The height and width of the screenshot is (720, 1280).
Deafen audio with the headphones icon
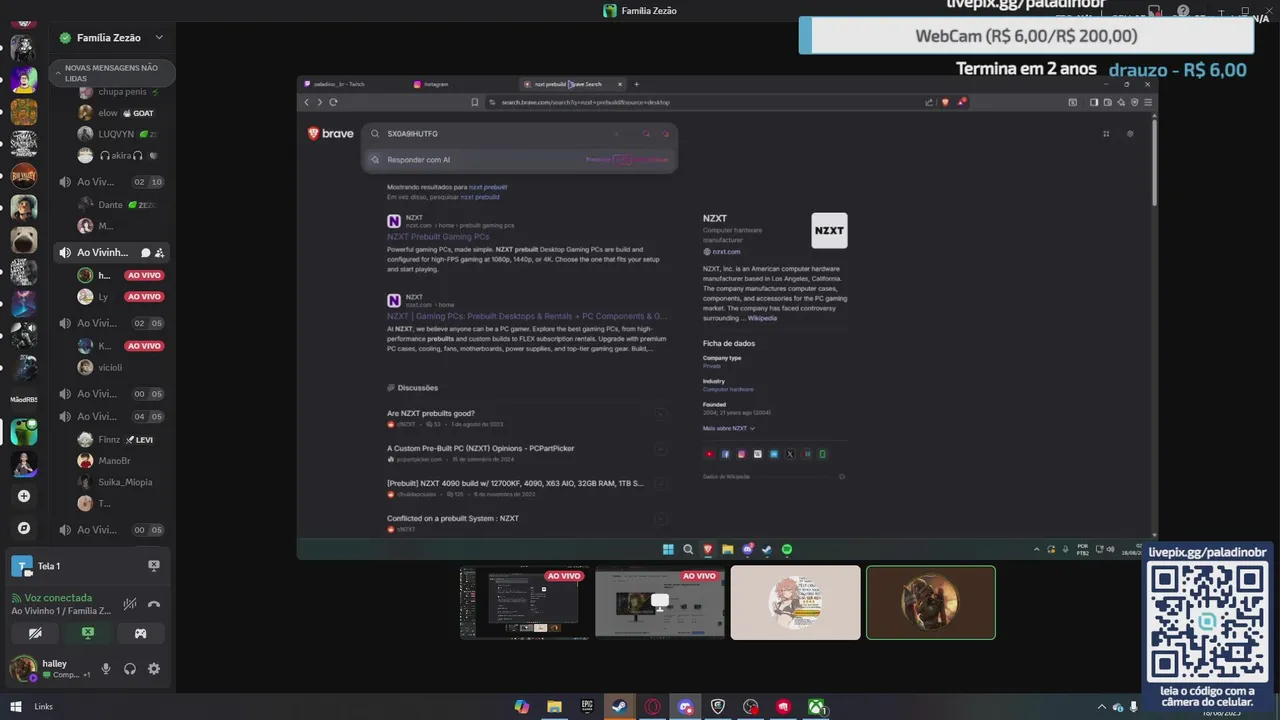pyautogui.click(x=130, y=669)
